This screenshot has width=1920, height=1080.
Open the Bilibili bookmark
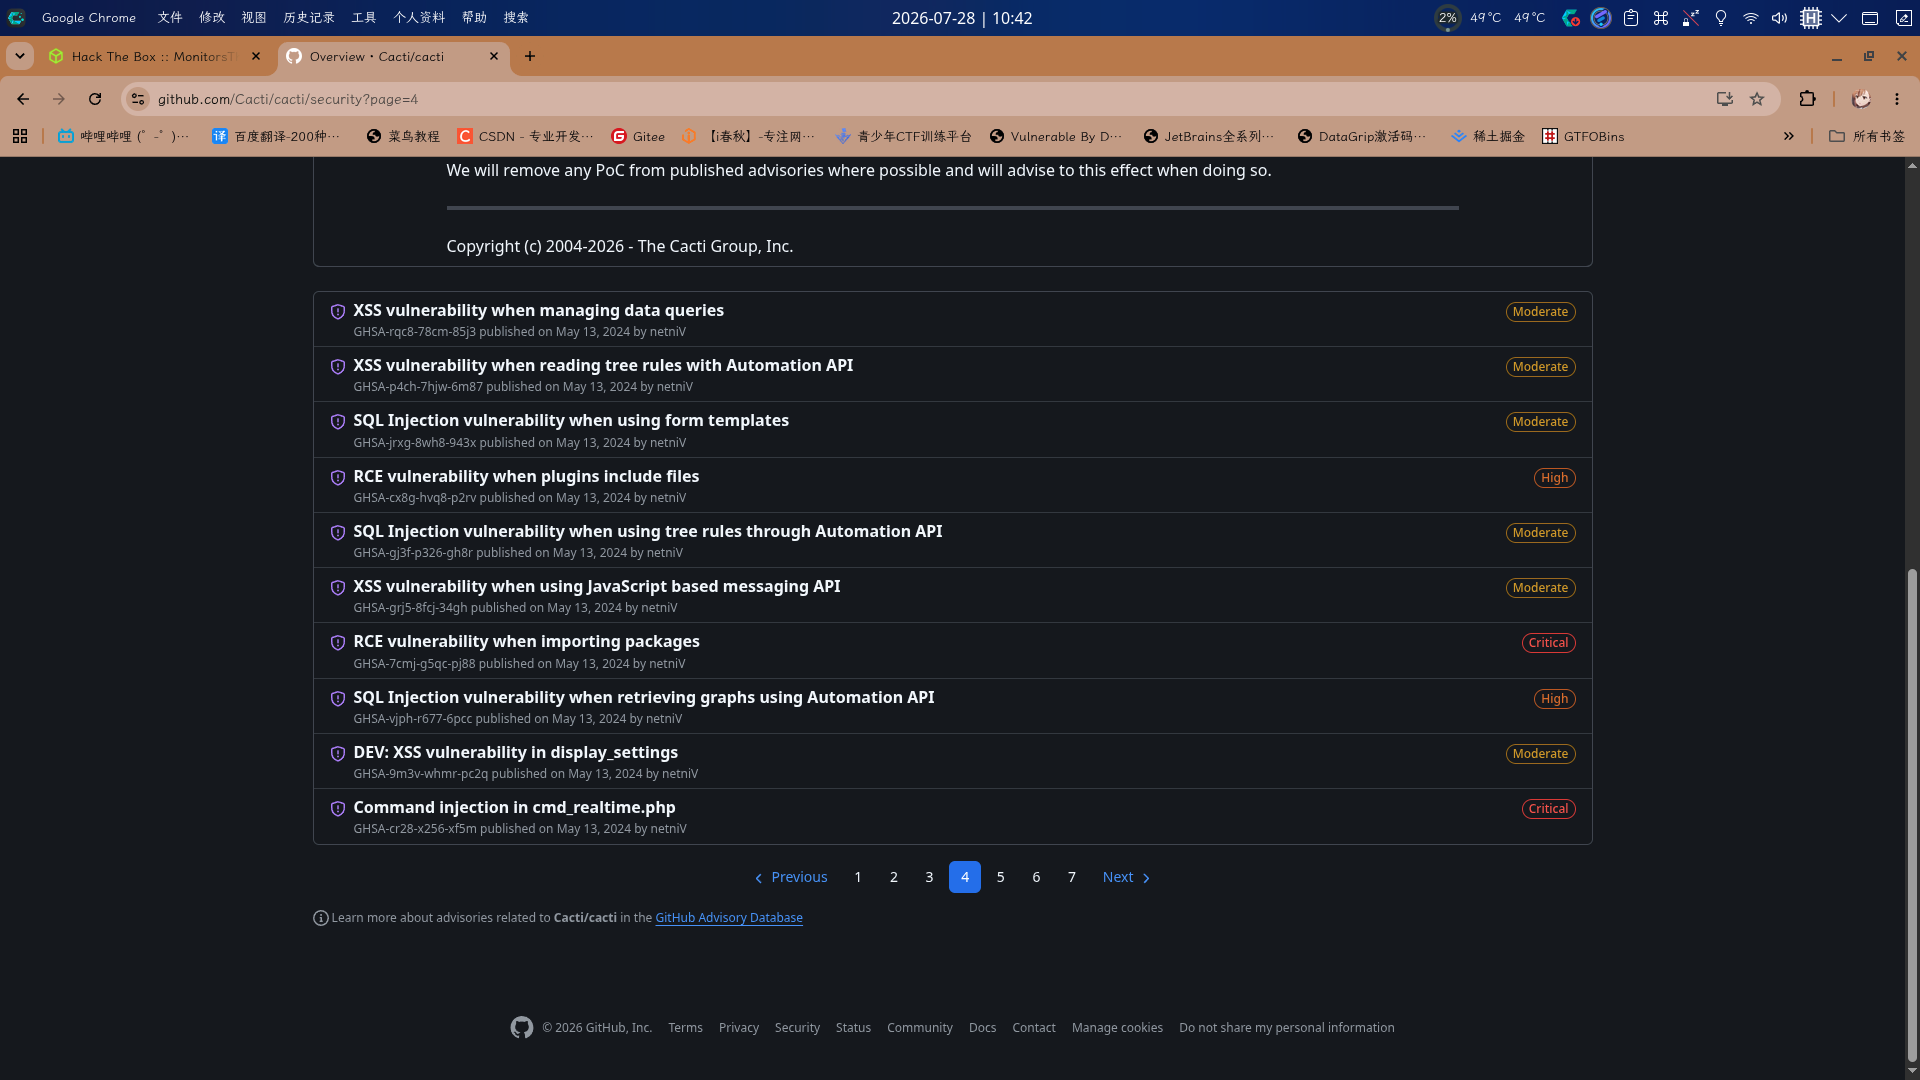pyautogui.click(x=124, y=136)
